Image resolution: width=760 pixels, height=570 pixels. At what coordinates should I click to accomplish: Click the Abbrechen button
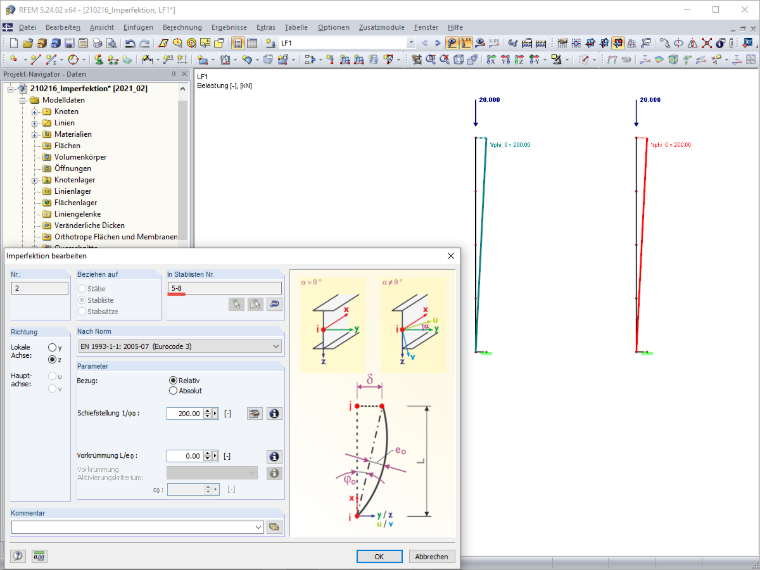431,556
